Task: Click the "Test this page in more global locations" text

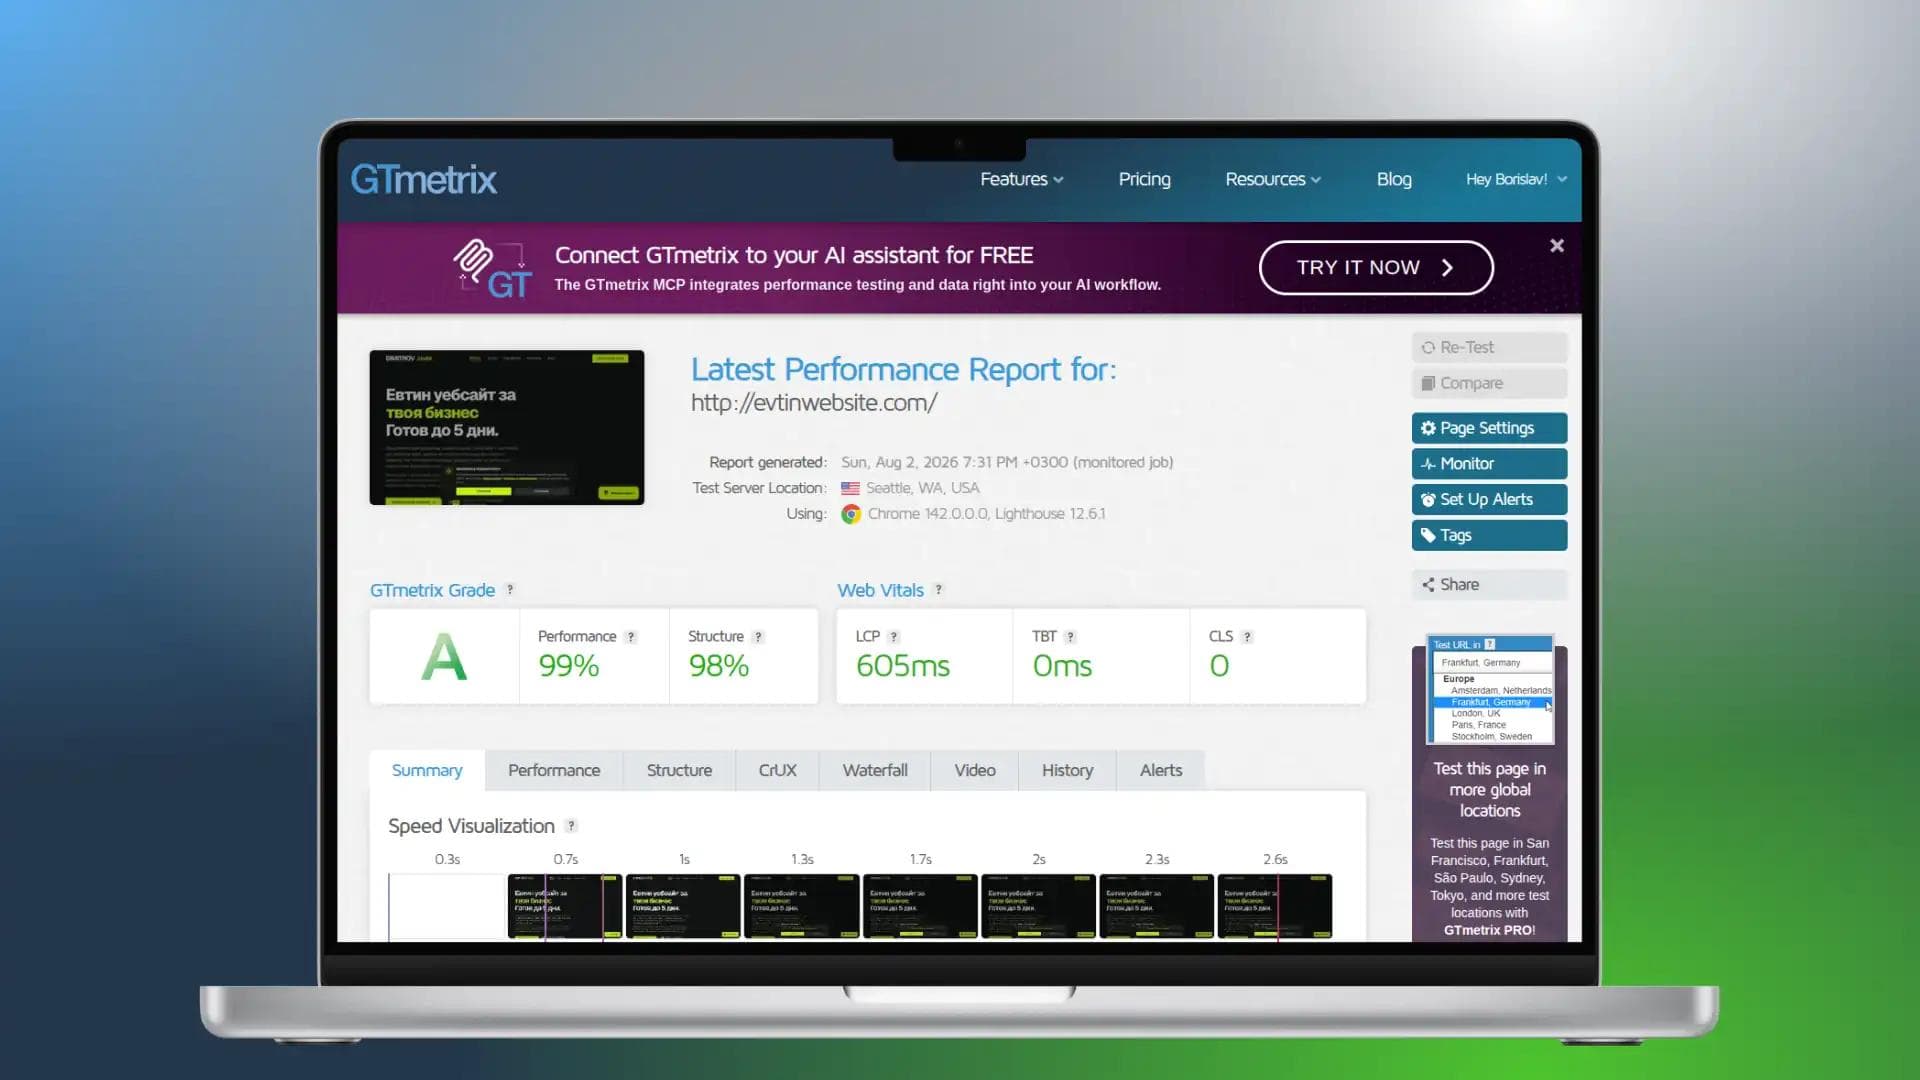Action: [x=1490, y=790]
